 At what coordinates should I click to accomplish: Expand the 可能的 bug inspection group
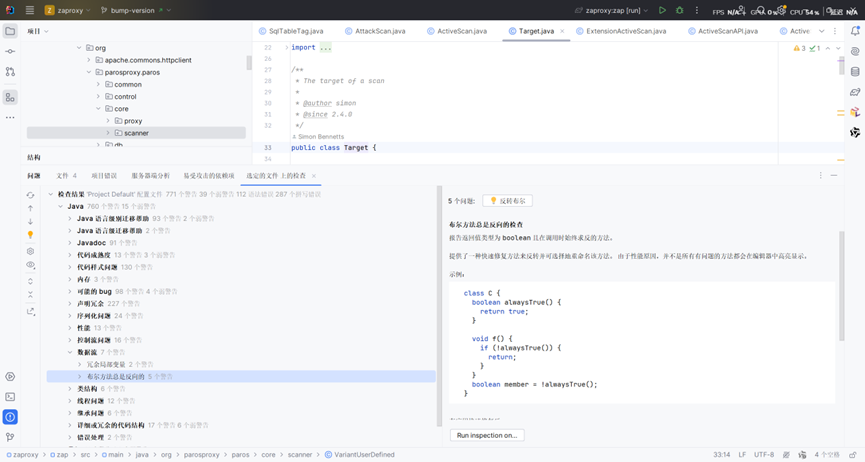coord(70,291)
